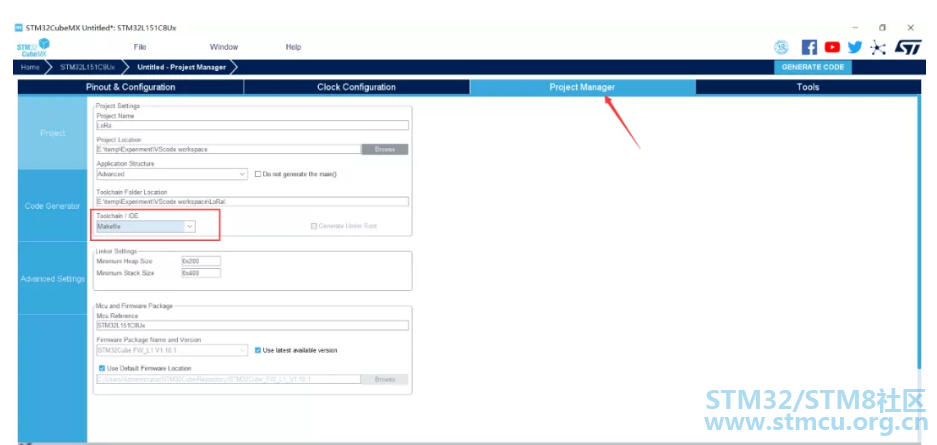Toggle Use Default Firmware Location checkbox

(102, 369)
